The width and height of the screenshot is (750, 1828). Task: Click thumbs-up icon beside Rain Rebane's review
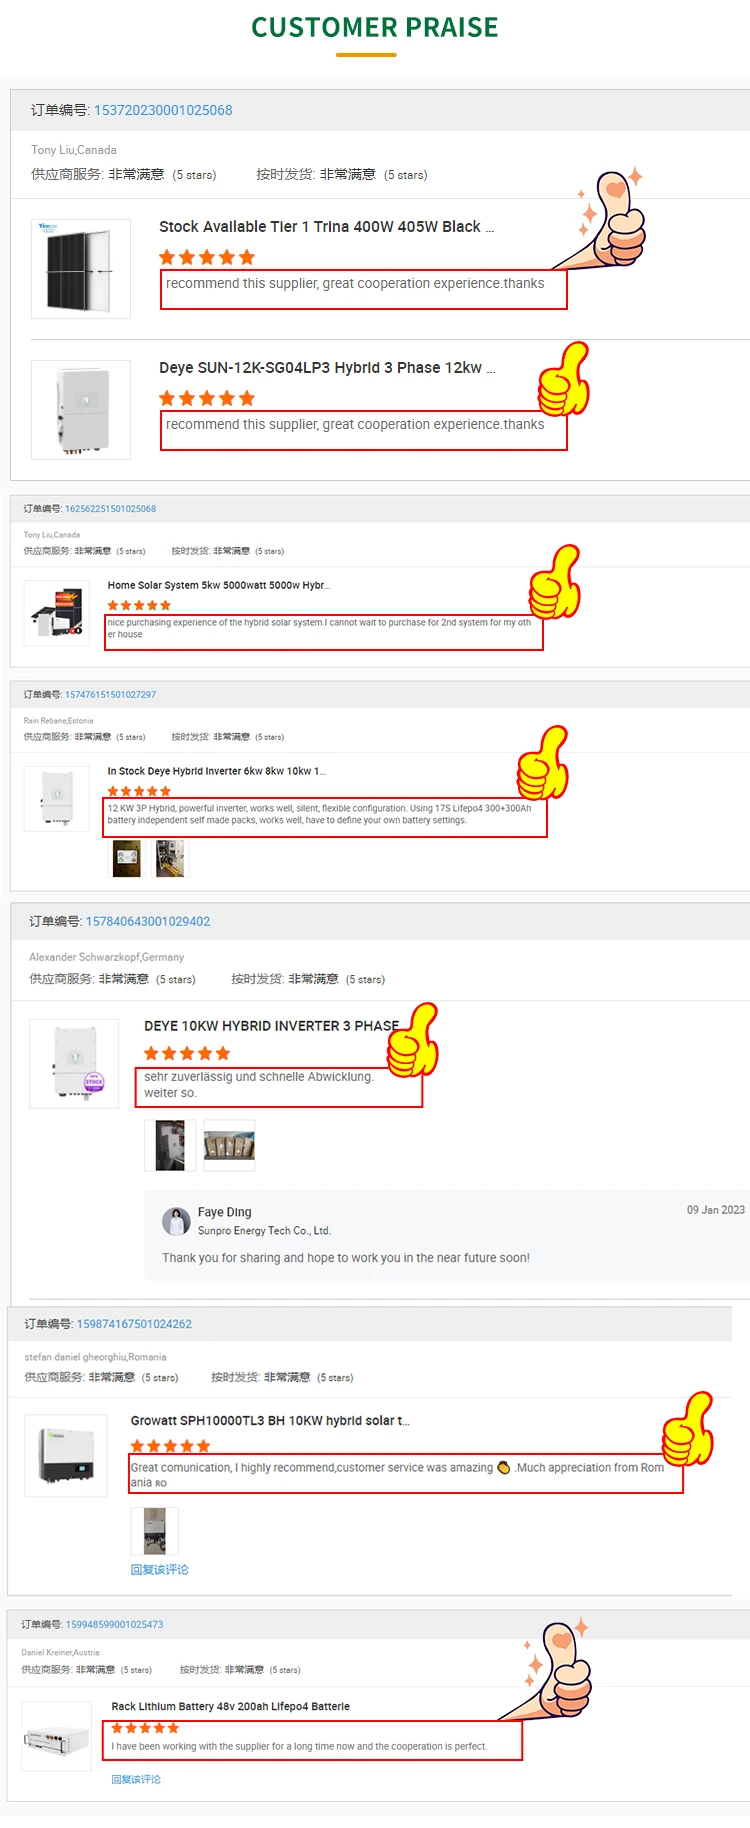click(x=542, y=763)
